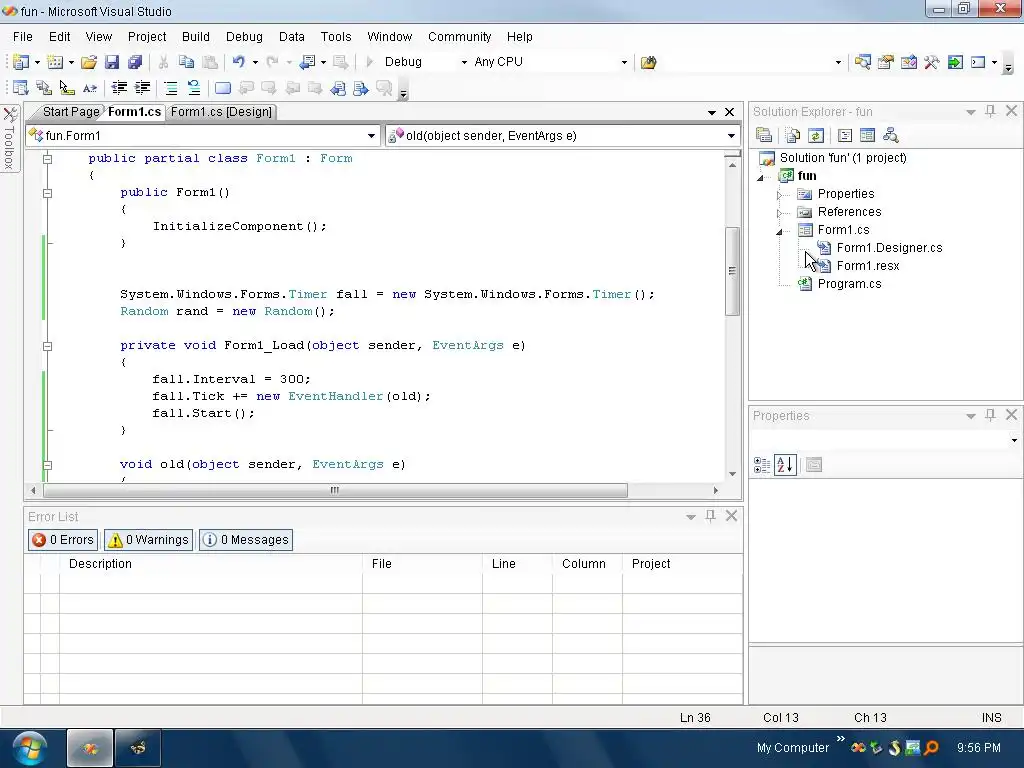Decrease the line indent

click(x=119, y=88)
